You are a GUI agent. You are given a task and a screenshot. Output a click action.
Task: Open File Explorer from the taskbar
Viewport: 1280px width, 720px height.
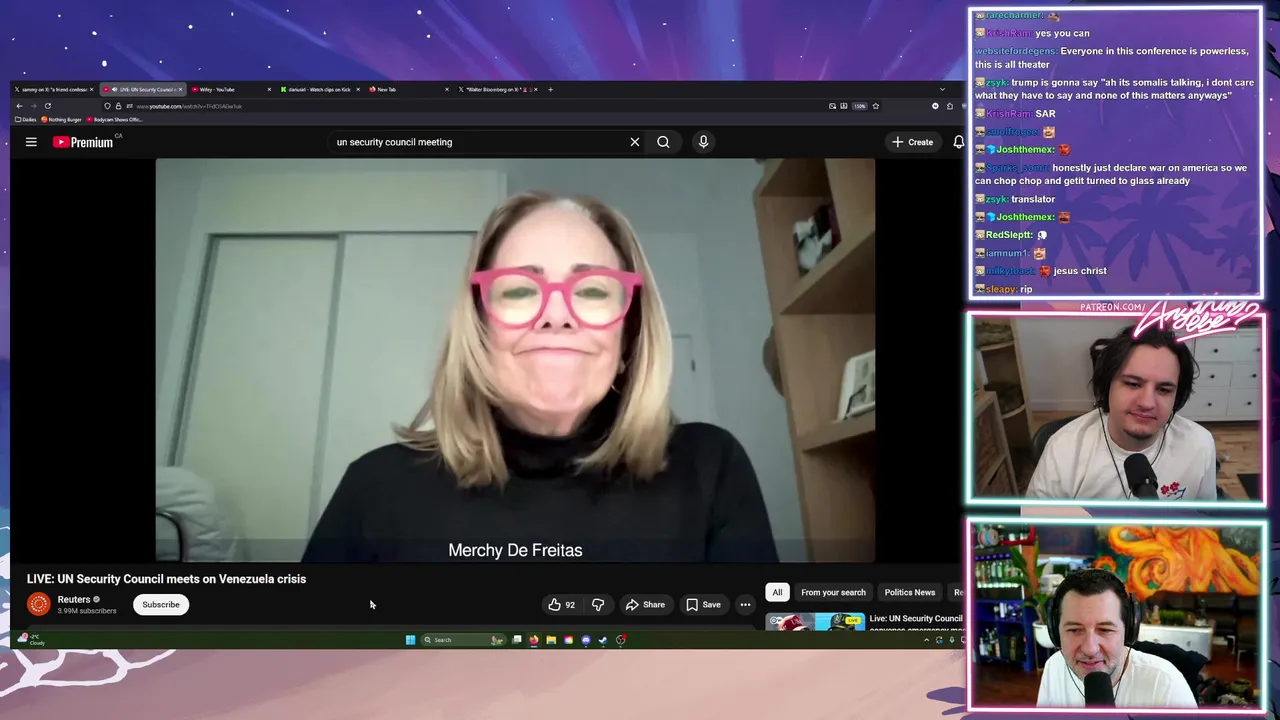pos(550,640)
